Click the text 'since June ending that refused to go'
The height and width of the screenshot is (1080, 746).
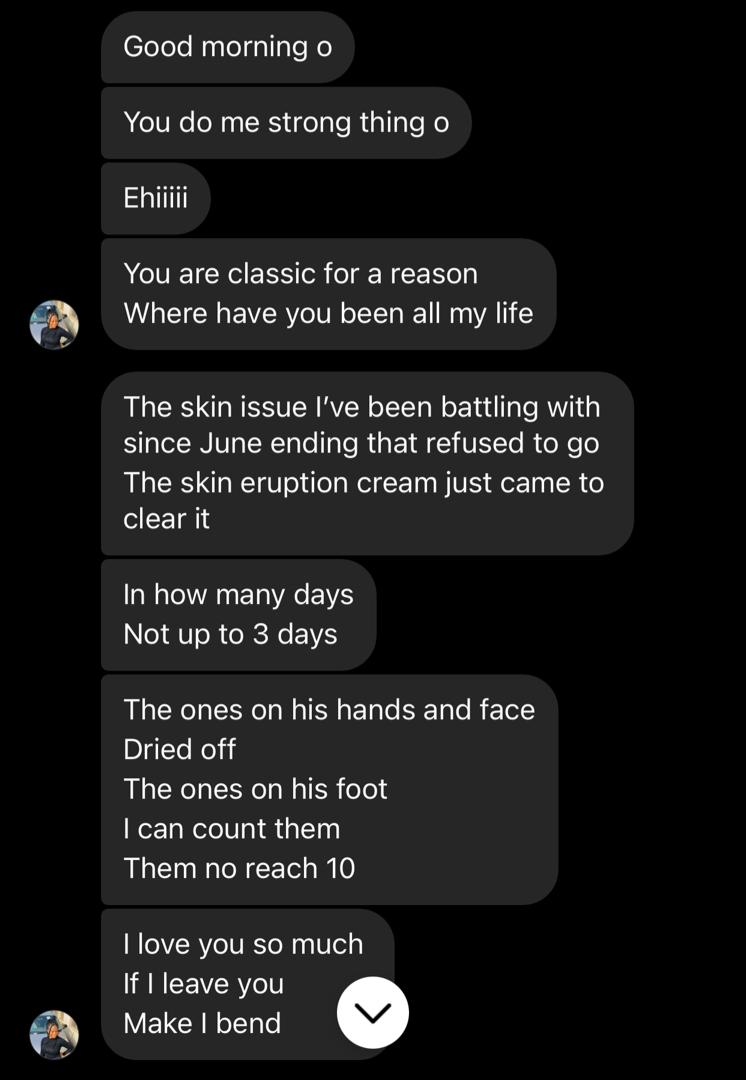pos(362,444)
